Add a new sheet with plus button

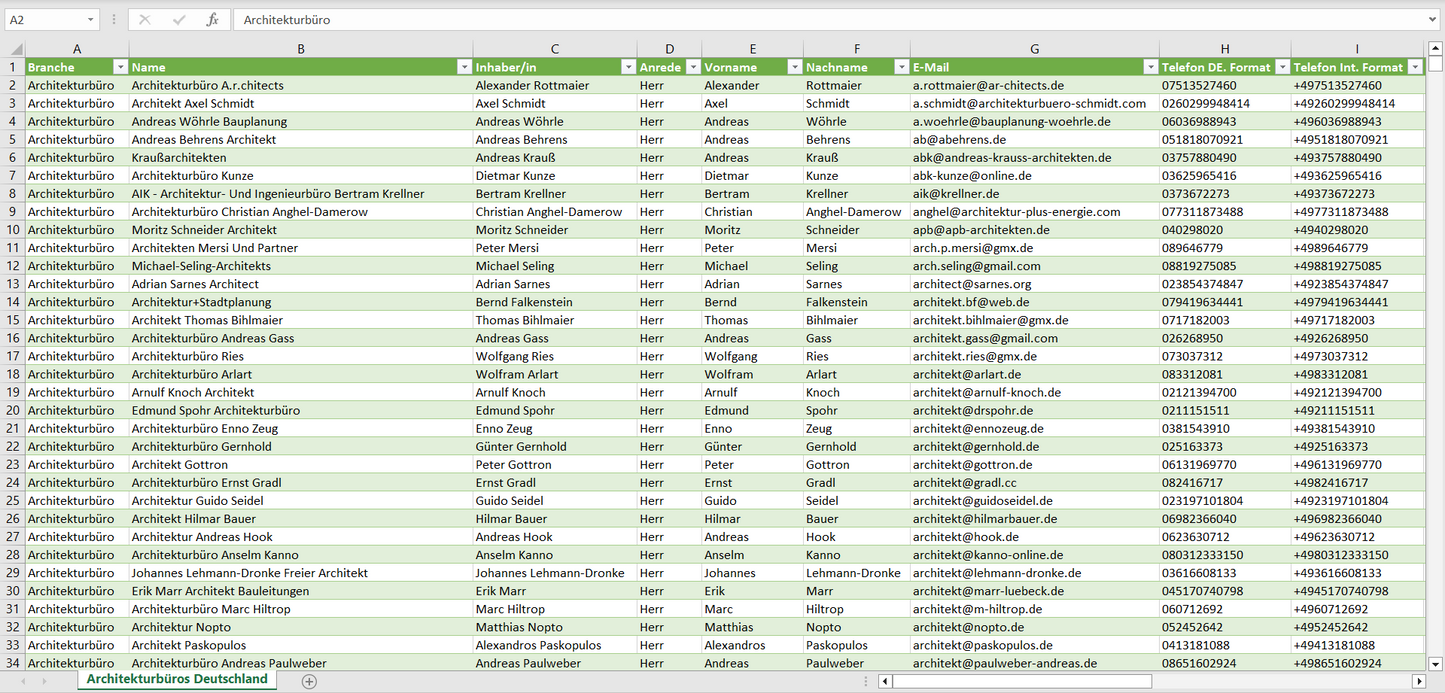point(309,681)
